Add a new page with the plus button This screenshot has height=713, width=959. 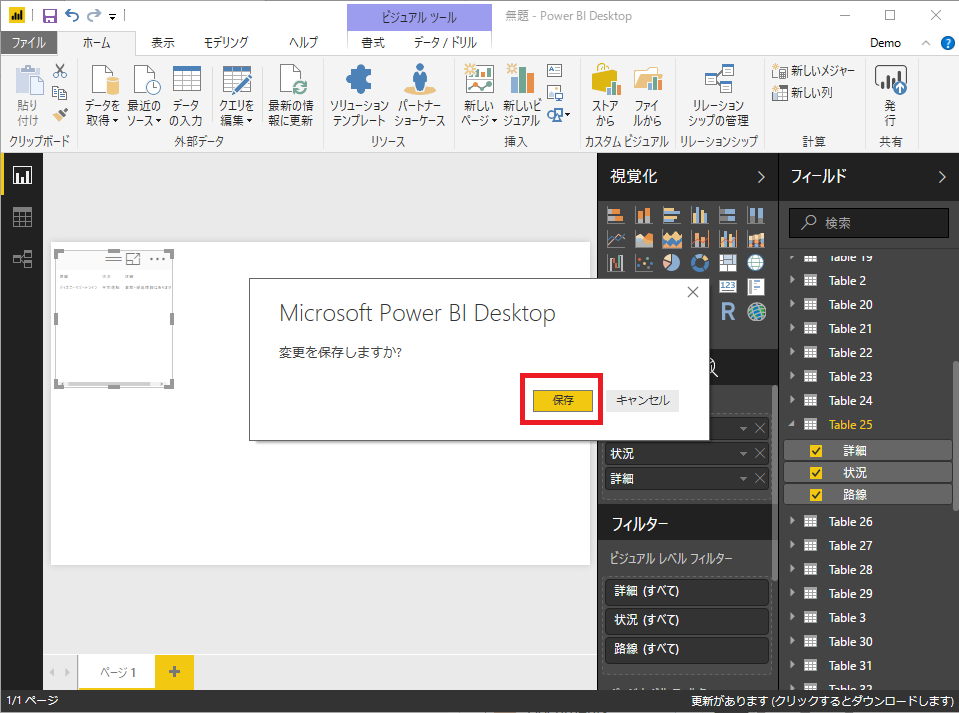pyautogui.click(x=174, y=672)
